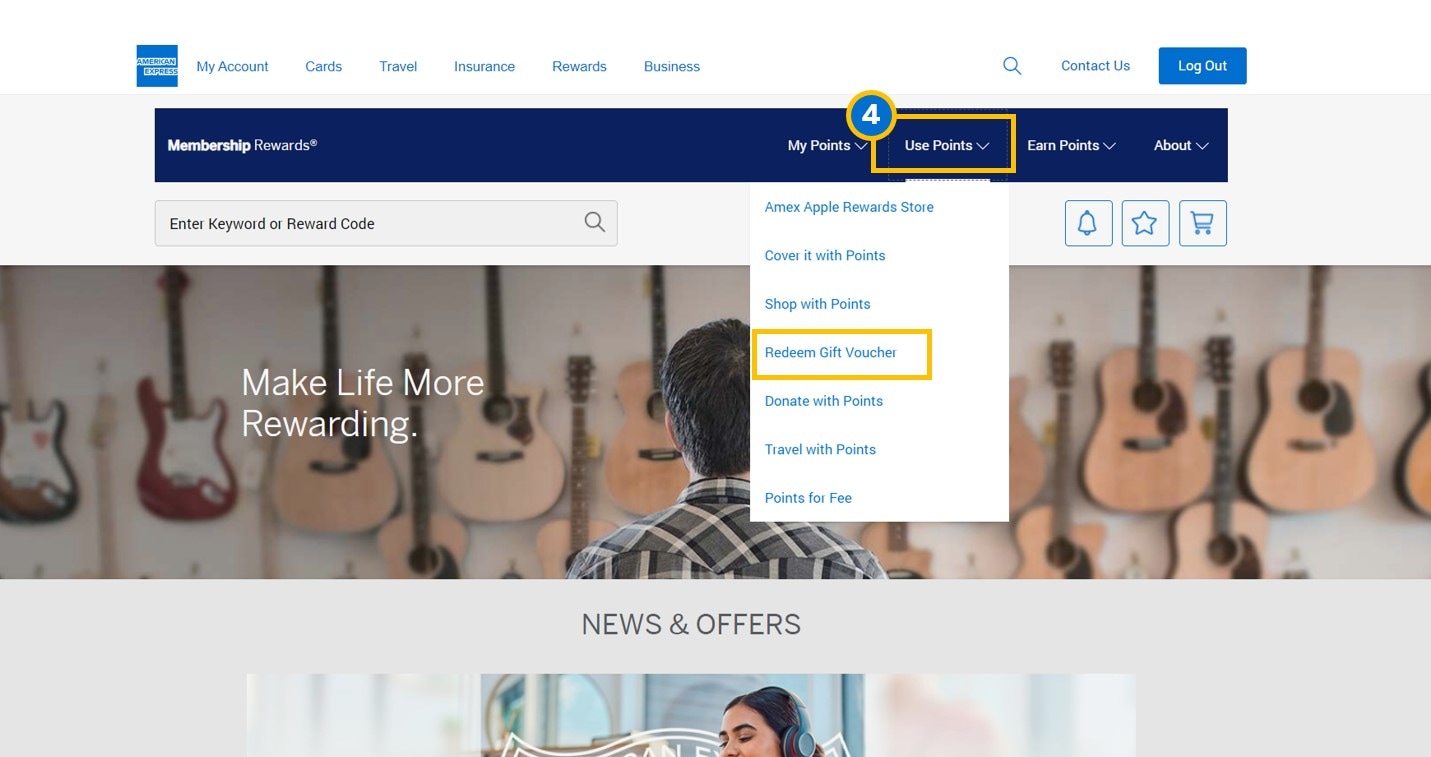Image resolution: width=1431 pixels, height=757 pixels.
Task: Open the About dropdown menu
Action: [1180, 145]
